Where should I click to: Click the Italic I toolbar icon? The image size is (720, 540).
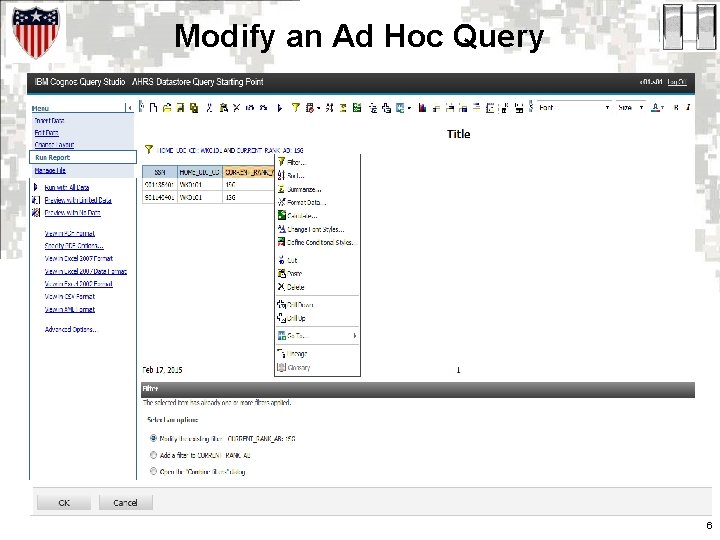click(x=688, y=107)
